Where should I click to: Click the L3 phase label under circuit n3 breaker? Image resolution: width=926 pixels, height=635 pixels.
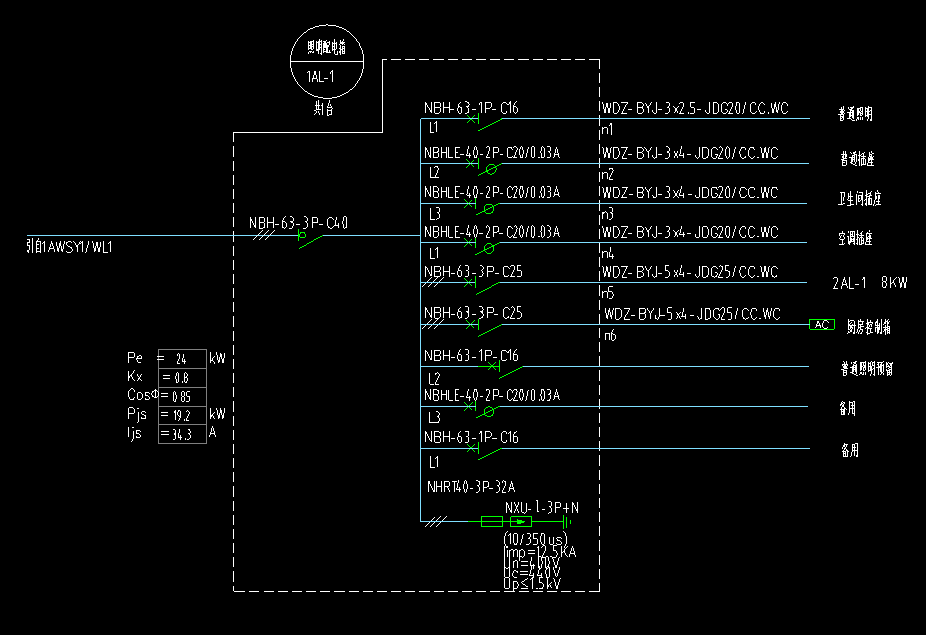click(x=435, y=214)
